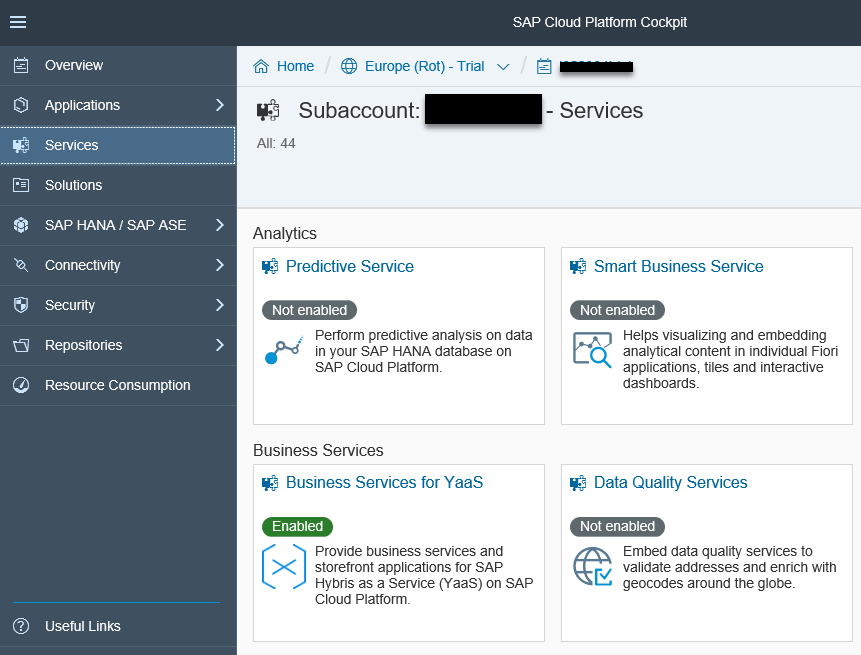Open the Europe (Rot) - Trial region dropdown
This screenshot has height=655, width=861.
pyautogui.click(x=504, y=66)
